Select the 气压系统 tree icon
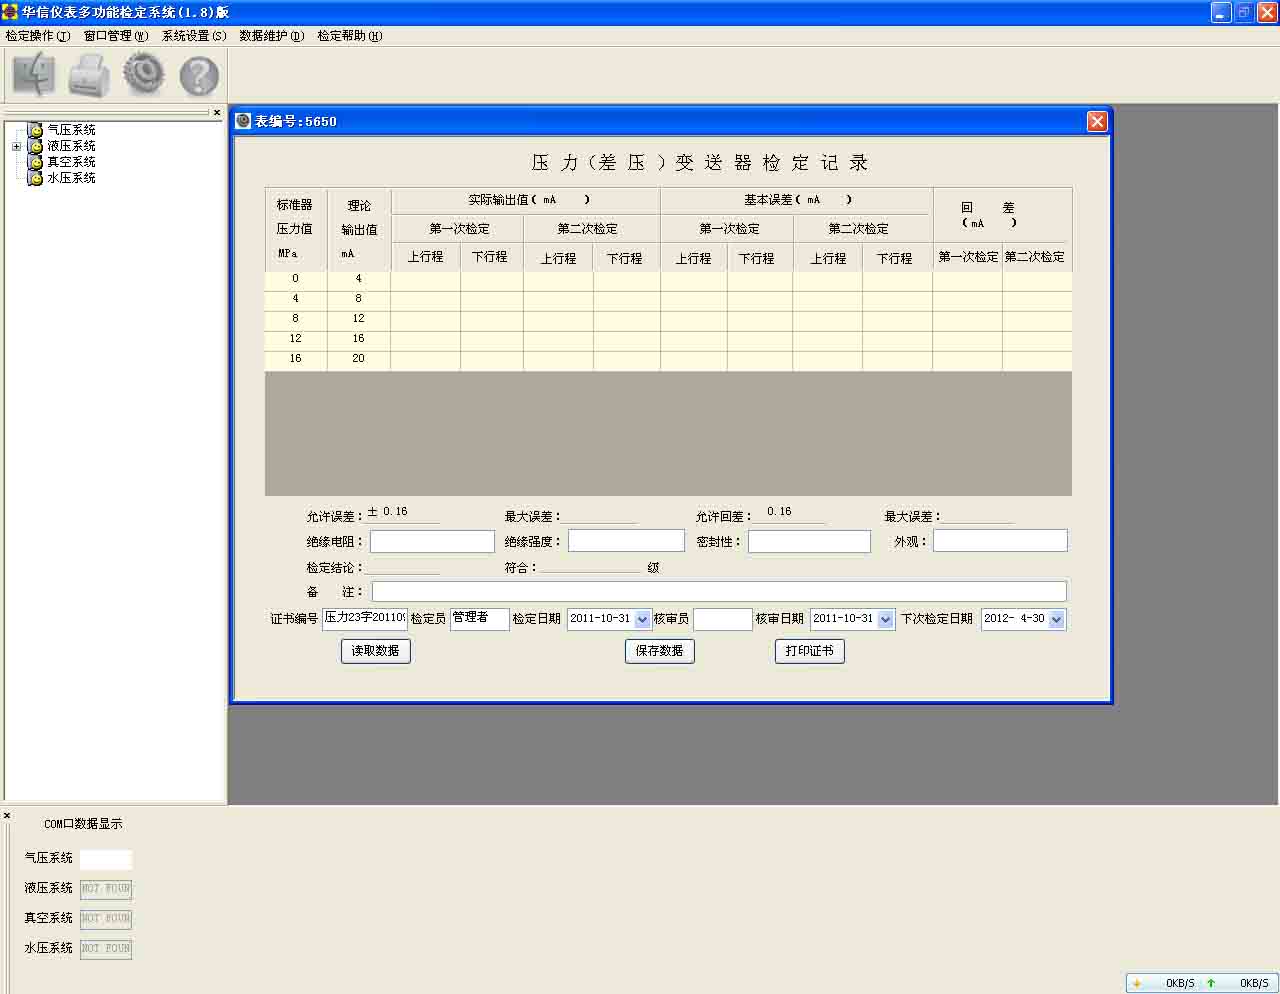Image resolution: width=1280 pixels, height=994 pixels. (x=36, y=130)
